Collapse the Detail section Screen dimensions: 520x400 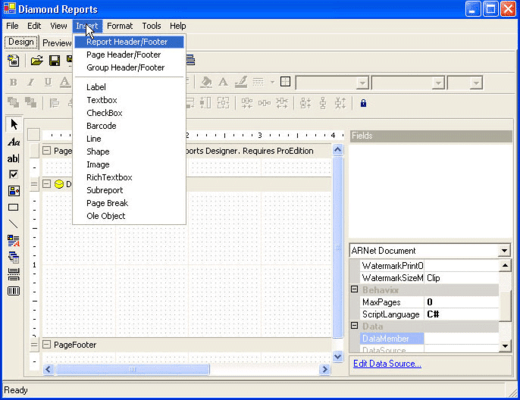click(46, 184)
